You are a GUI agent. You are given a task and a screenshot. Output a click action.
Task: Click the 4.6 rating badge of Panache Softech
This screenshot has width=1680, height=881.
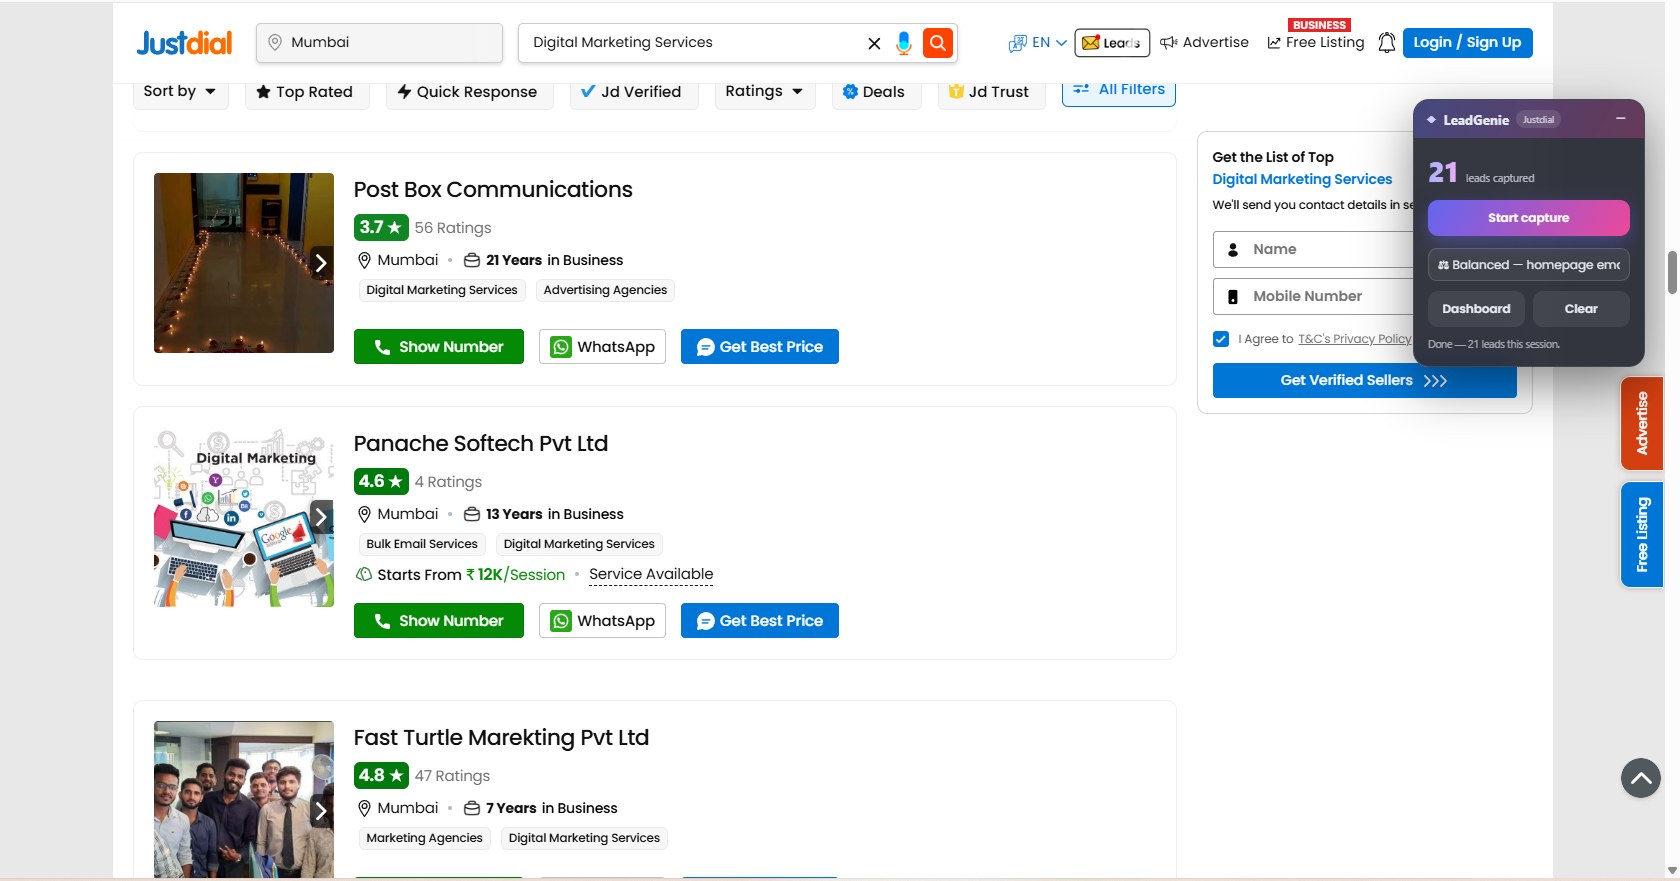coord(381,482)
